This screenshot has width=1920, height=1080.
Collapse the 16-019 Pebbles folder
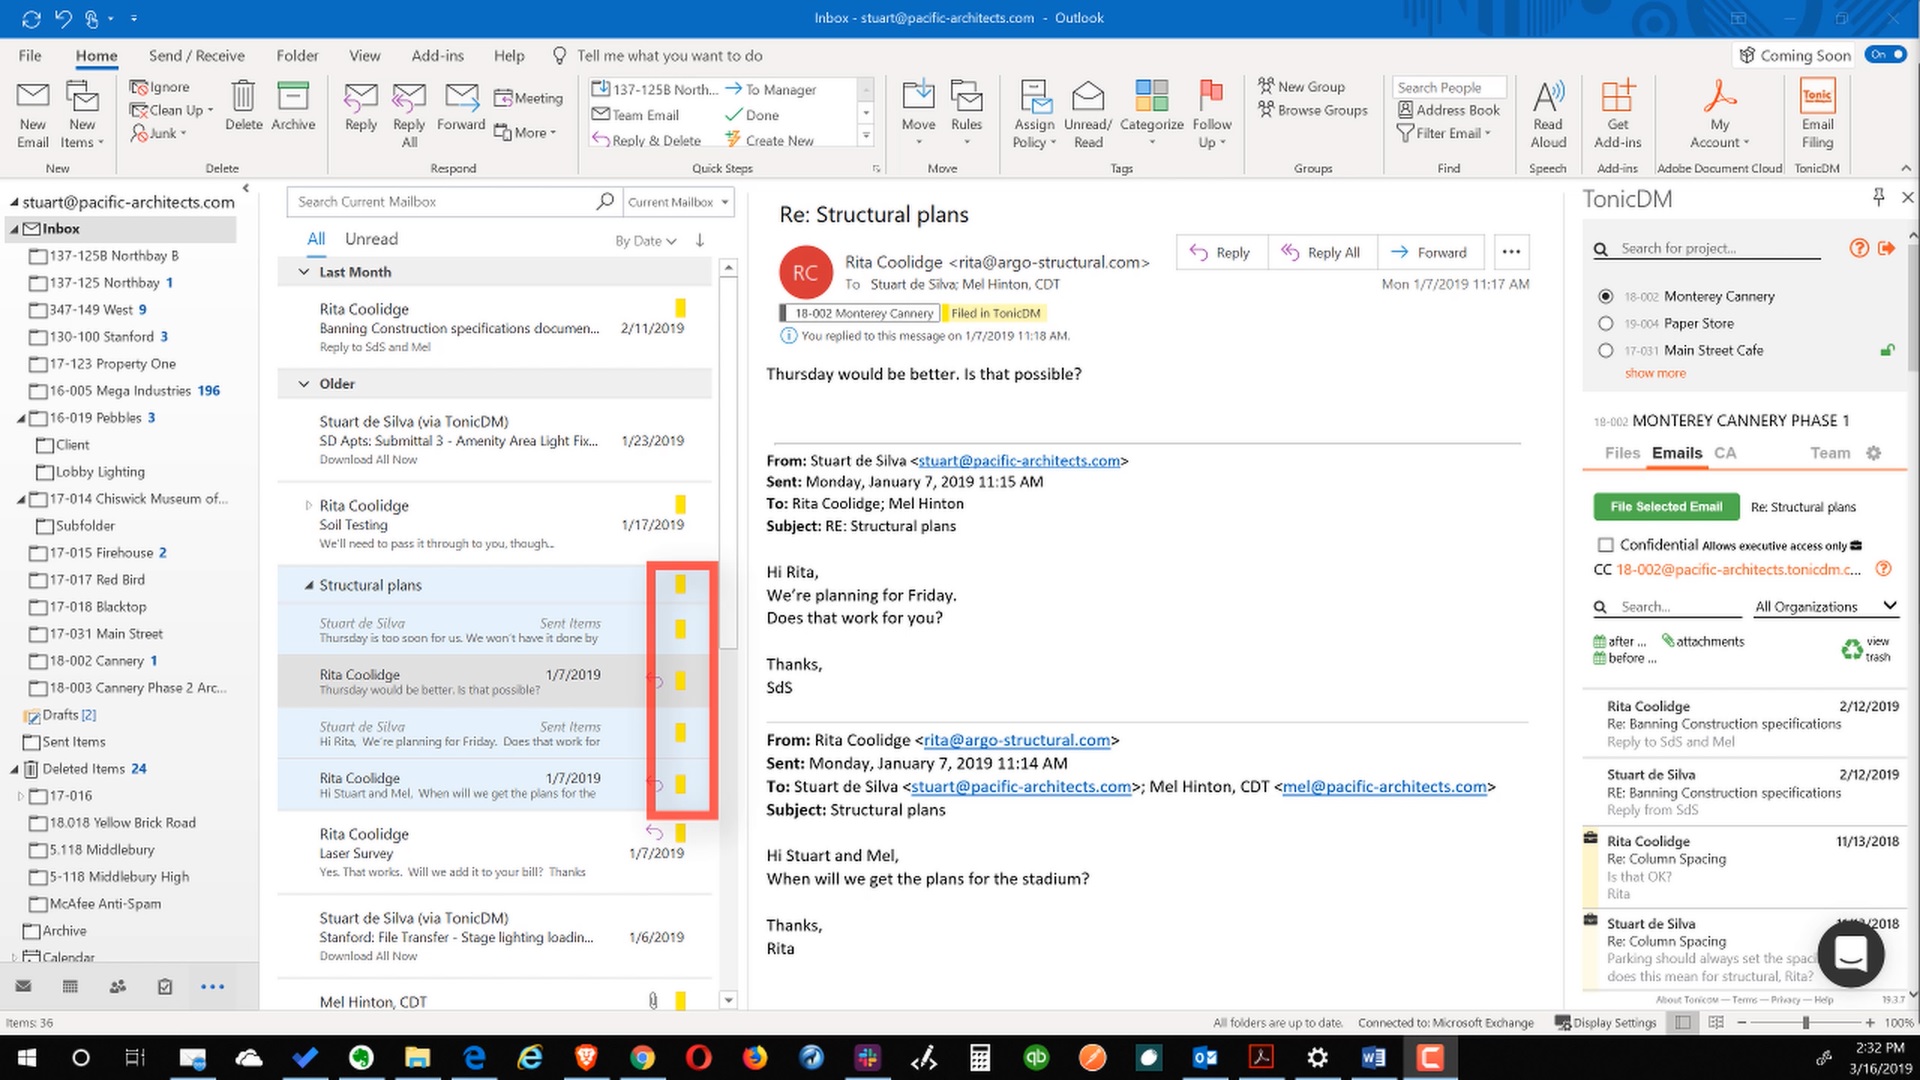click(x=21, y=418)
